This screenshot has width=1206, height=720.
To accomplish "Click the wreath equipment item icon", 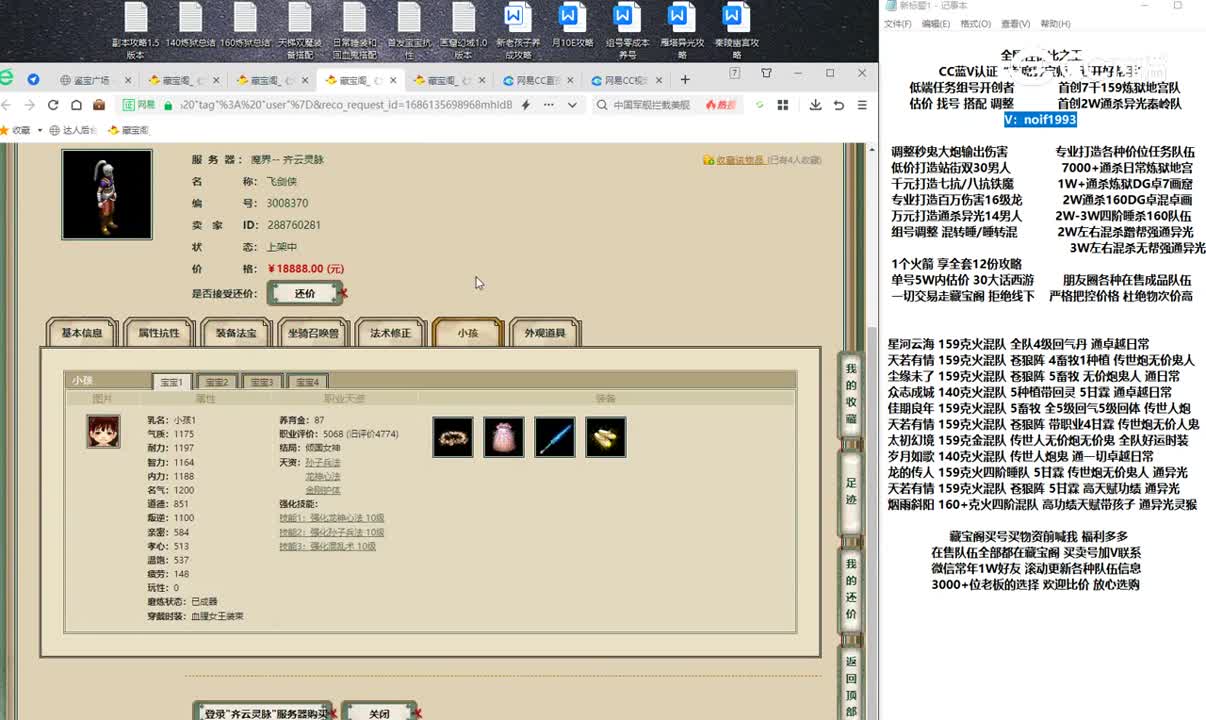I will click(x=453, y=438).
